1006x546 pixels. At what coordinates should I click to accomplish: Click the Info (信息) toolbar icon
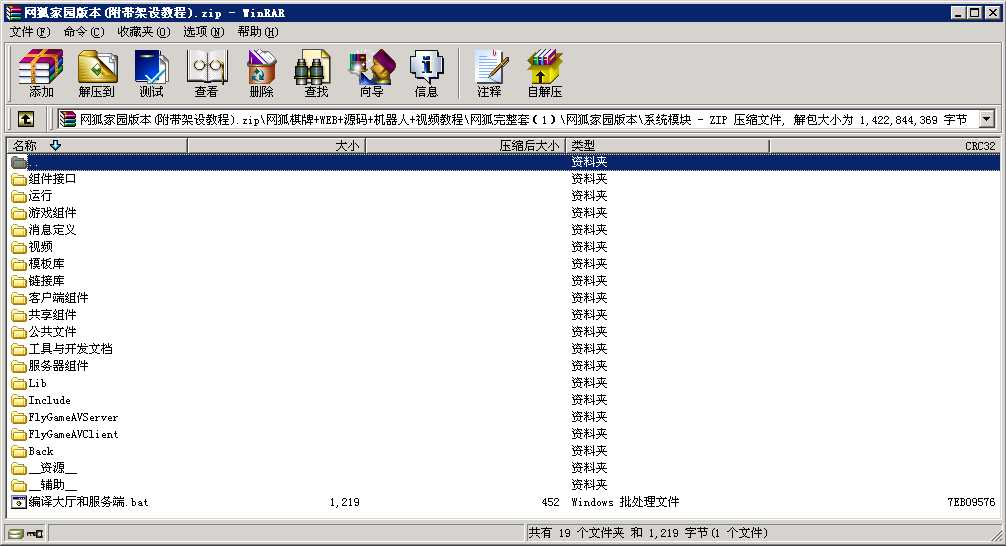(426, 73)
